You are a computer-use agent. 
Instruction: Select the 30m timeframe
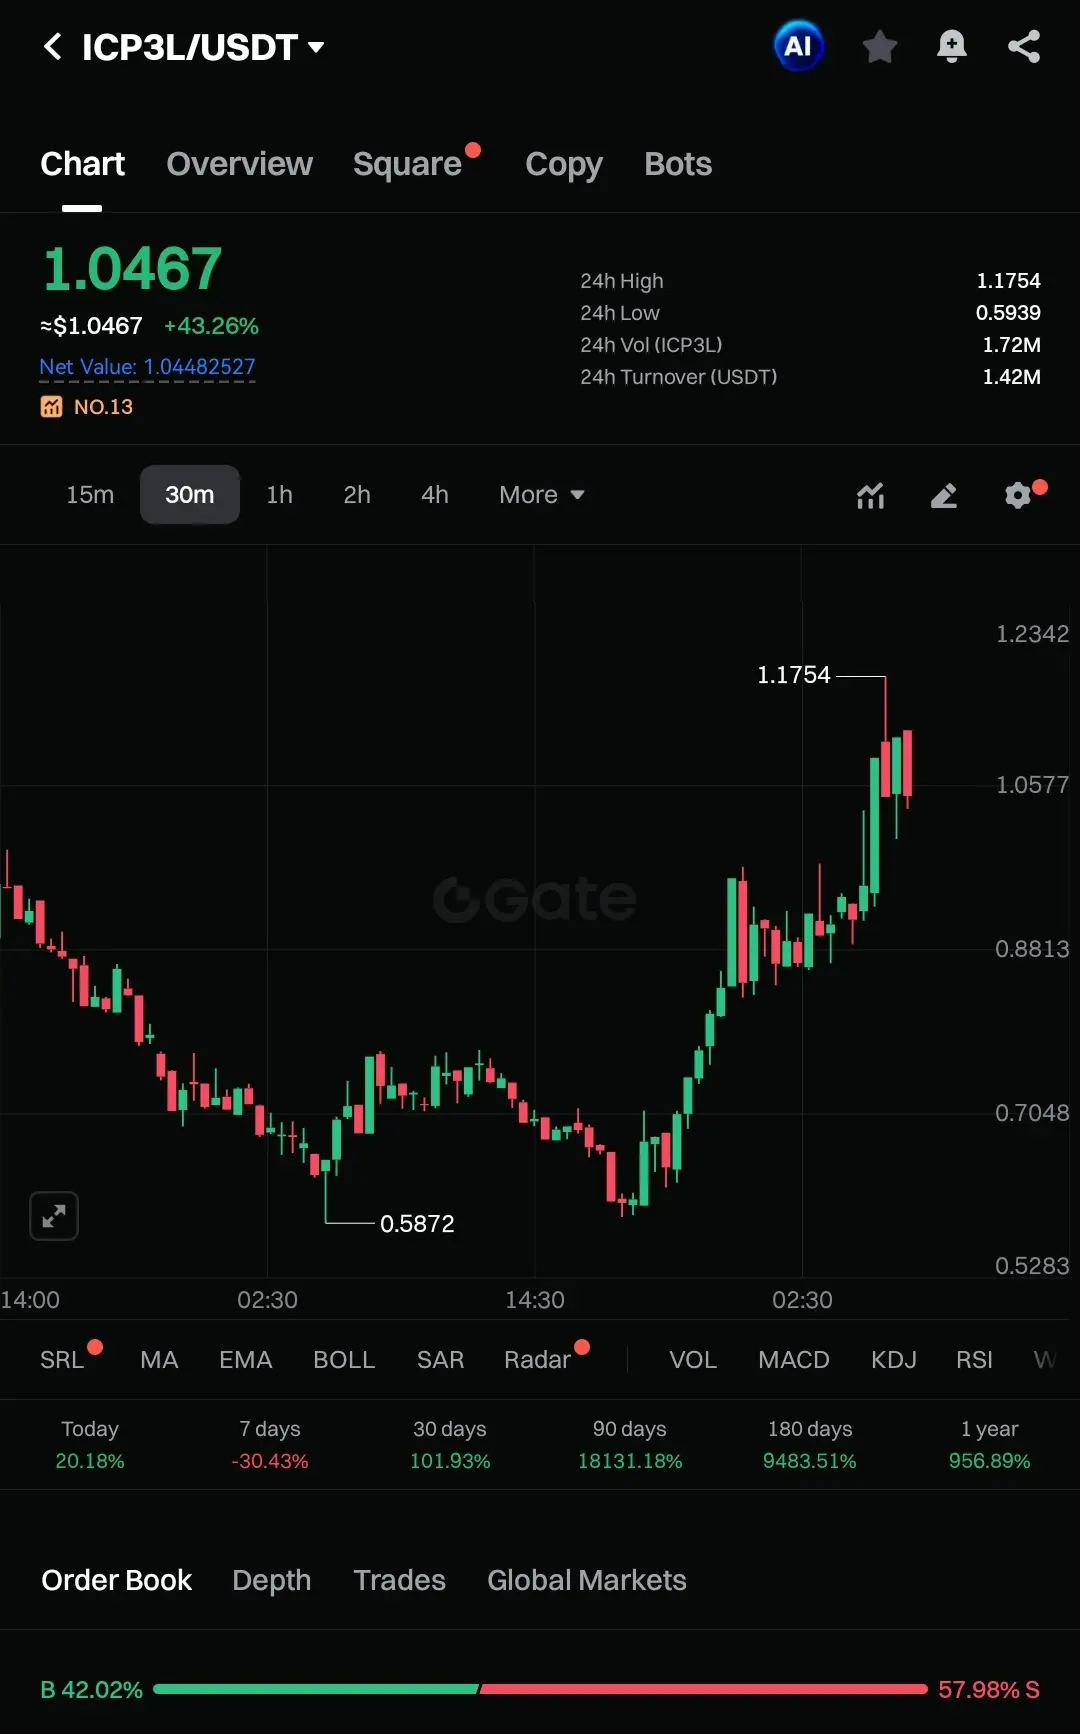tap(190, 495)
